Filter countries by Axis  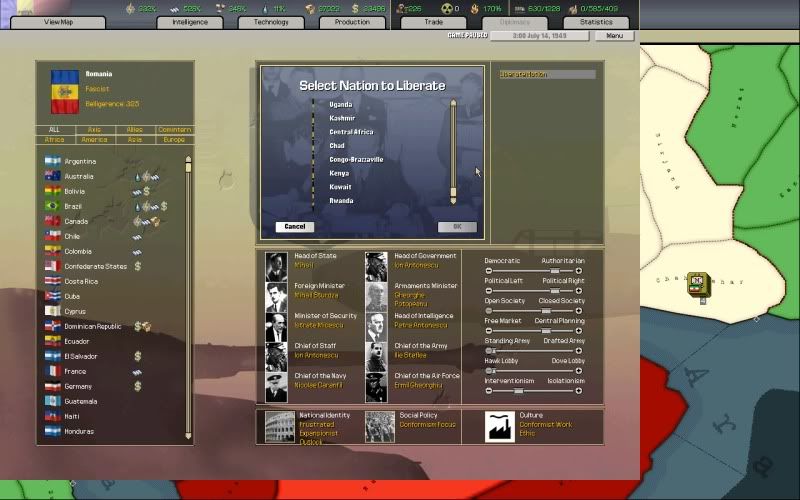point(94,130)
